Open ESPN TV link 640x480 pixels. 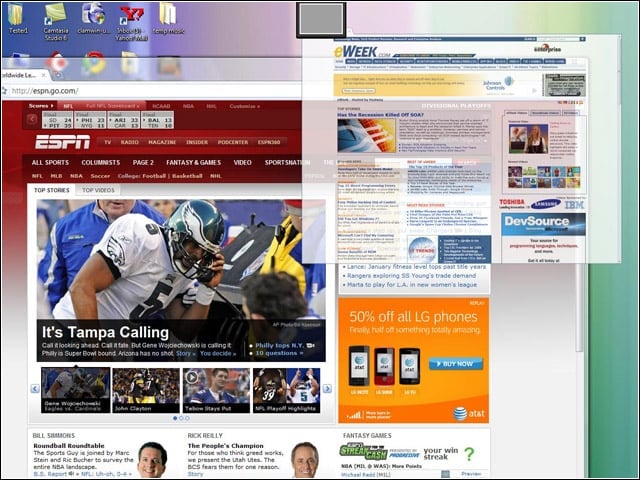(x=107, y=142)
